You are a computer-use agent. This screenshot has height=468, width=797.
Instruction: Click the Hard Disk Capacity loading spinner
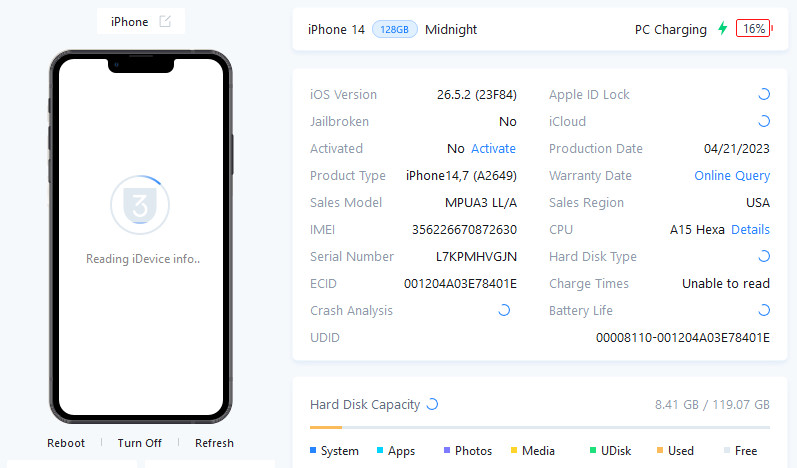click(432, 404)
